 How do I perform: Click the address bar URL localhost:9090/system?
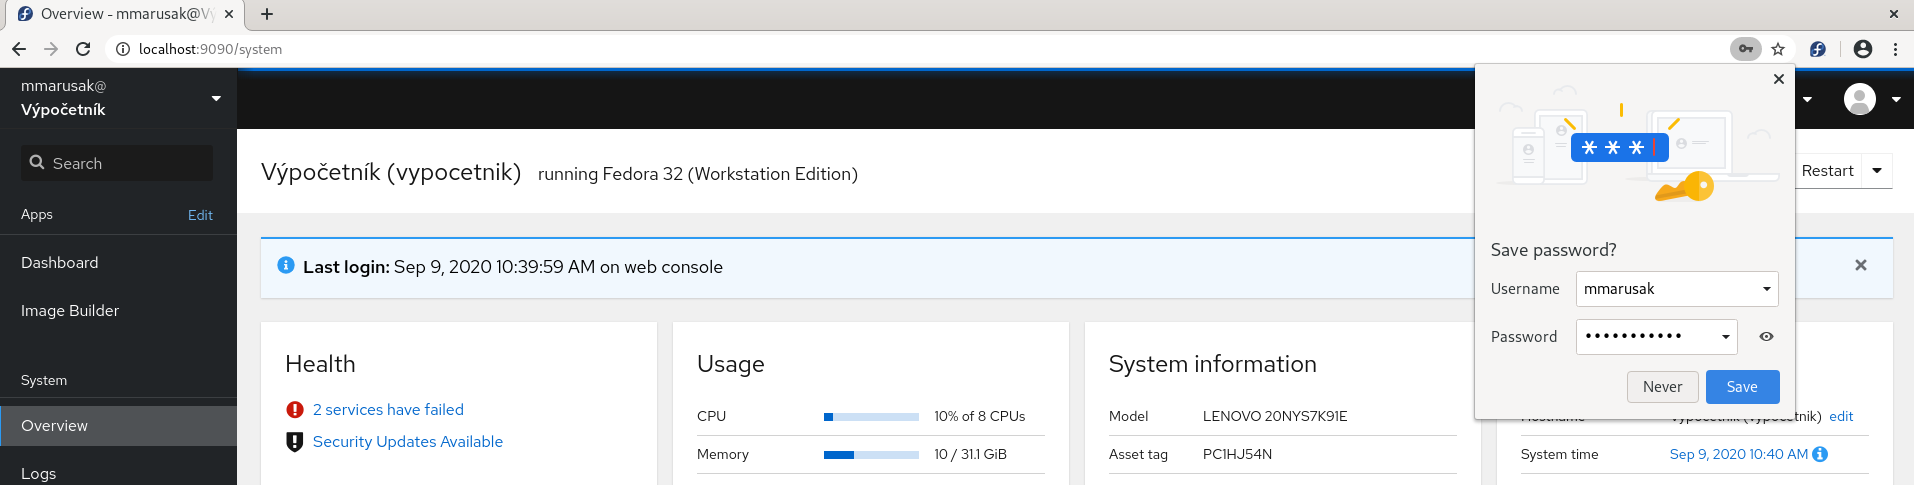point(210,49)
